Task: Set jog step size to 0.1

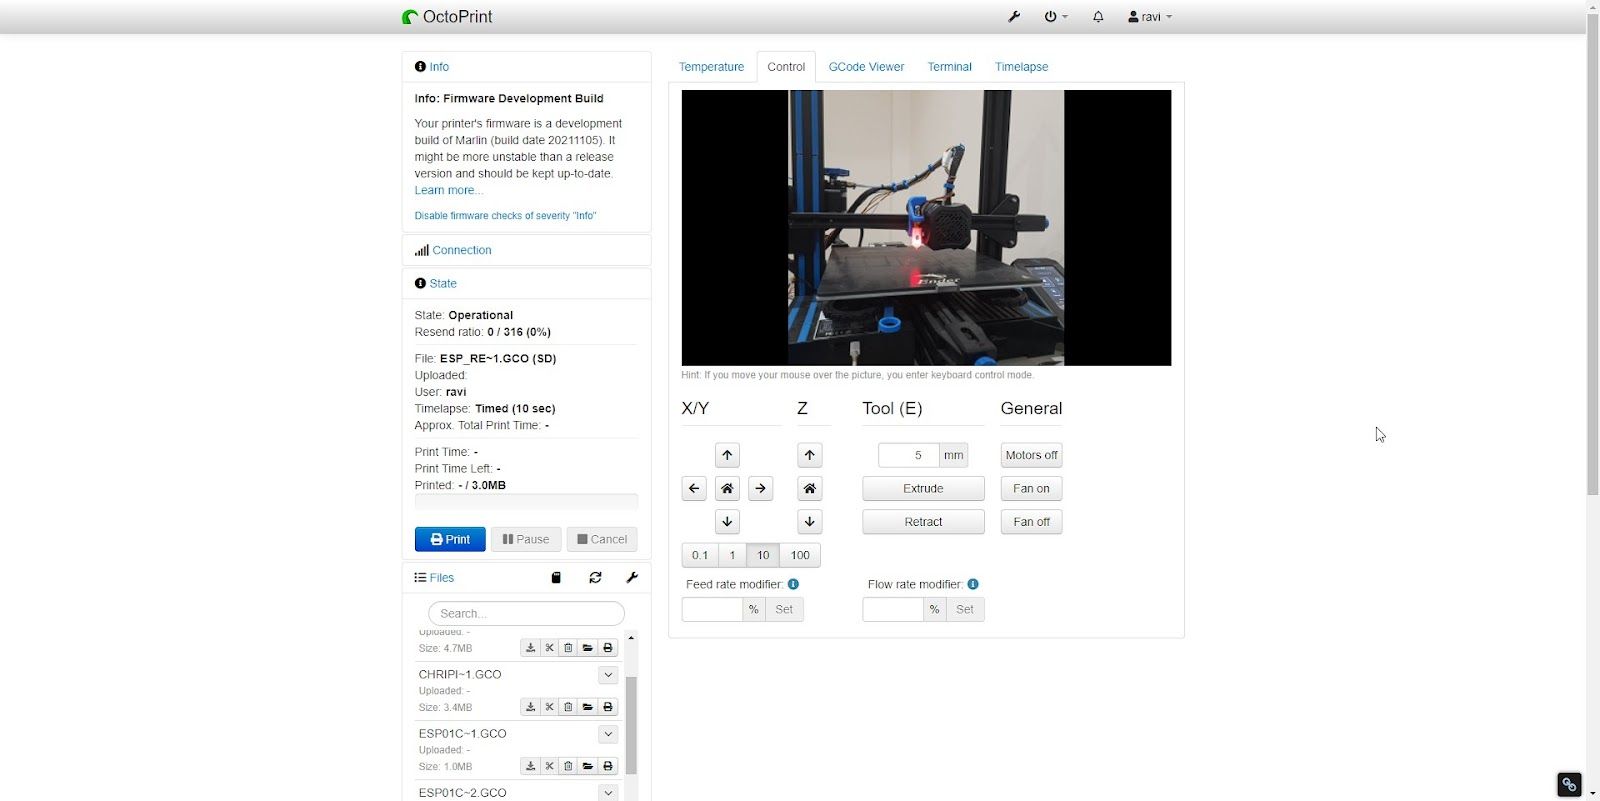Action: (700, 555)
